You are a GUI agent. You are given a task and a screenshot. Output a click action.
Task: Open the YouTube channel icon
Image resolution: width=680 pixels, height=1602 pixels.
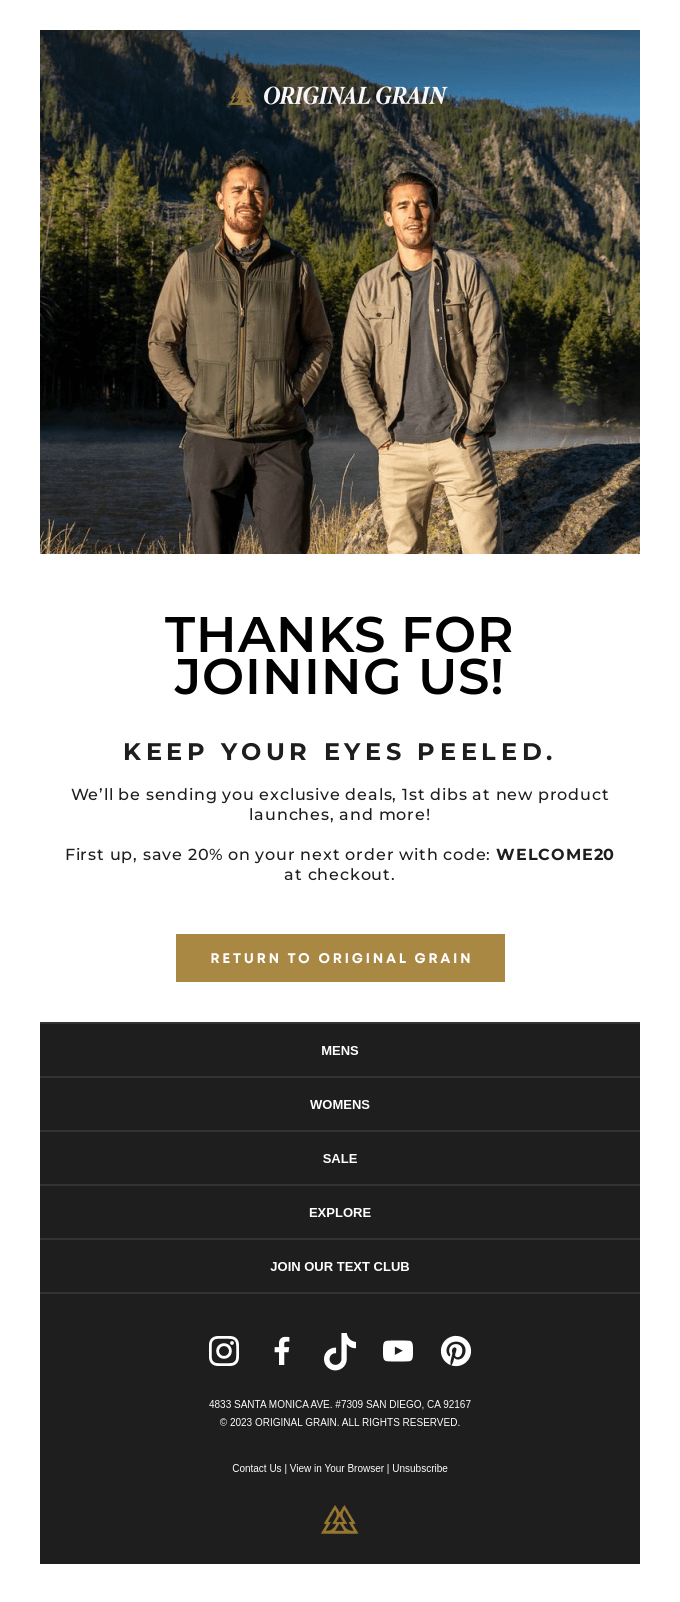(398, 1350)
